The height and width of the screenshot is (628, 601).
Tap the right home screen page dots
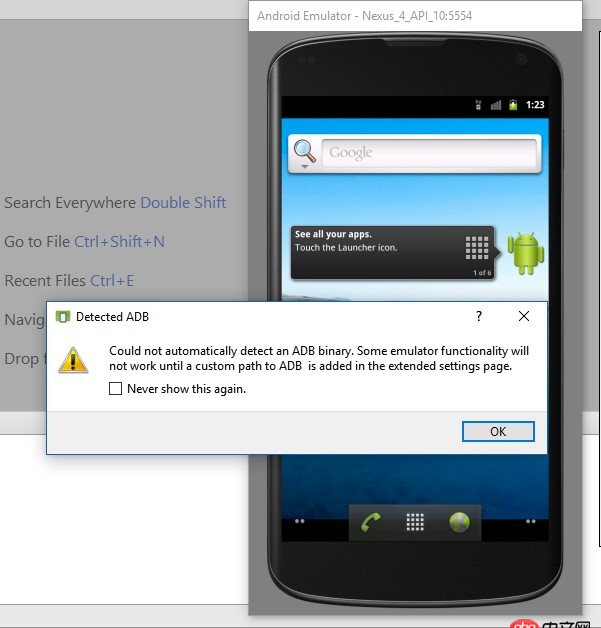pyautogui.click(x=530, y=522)
